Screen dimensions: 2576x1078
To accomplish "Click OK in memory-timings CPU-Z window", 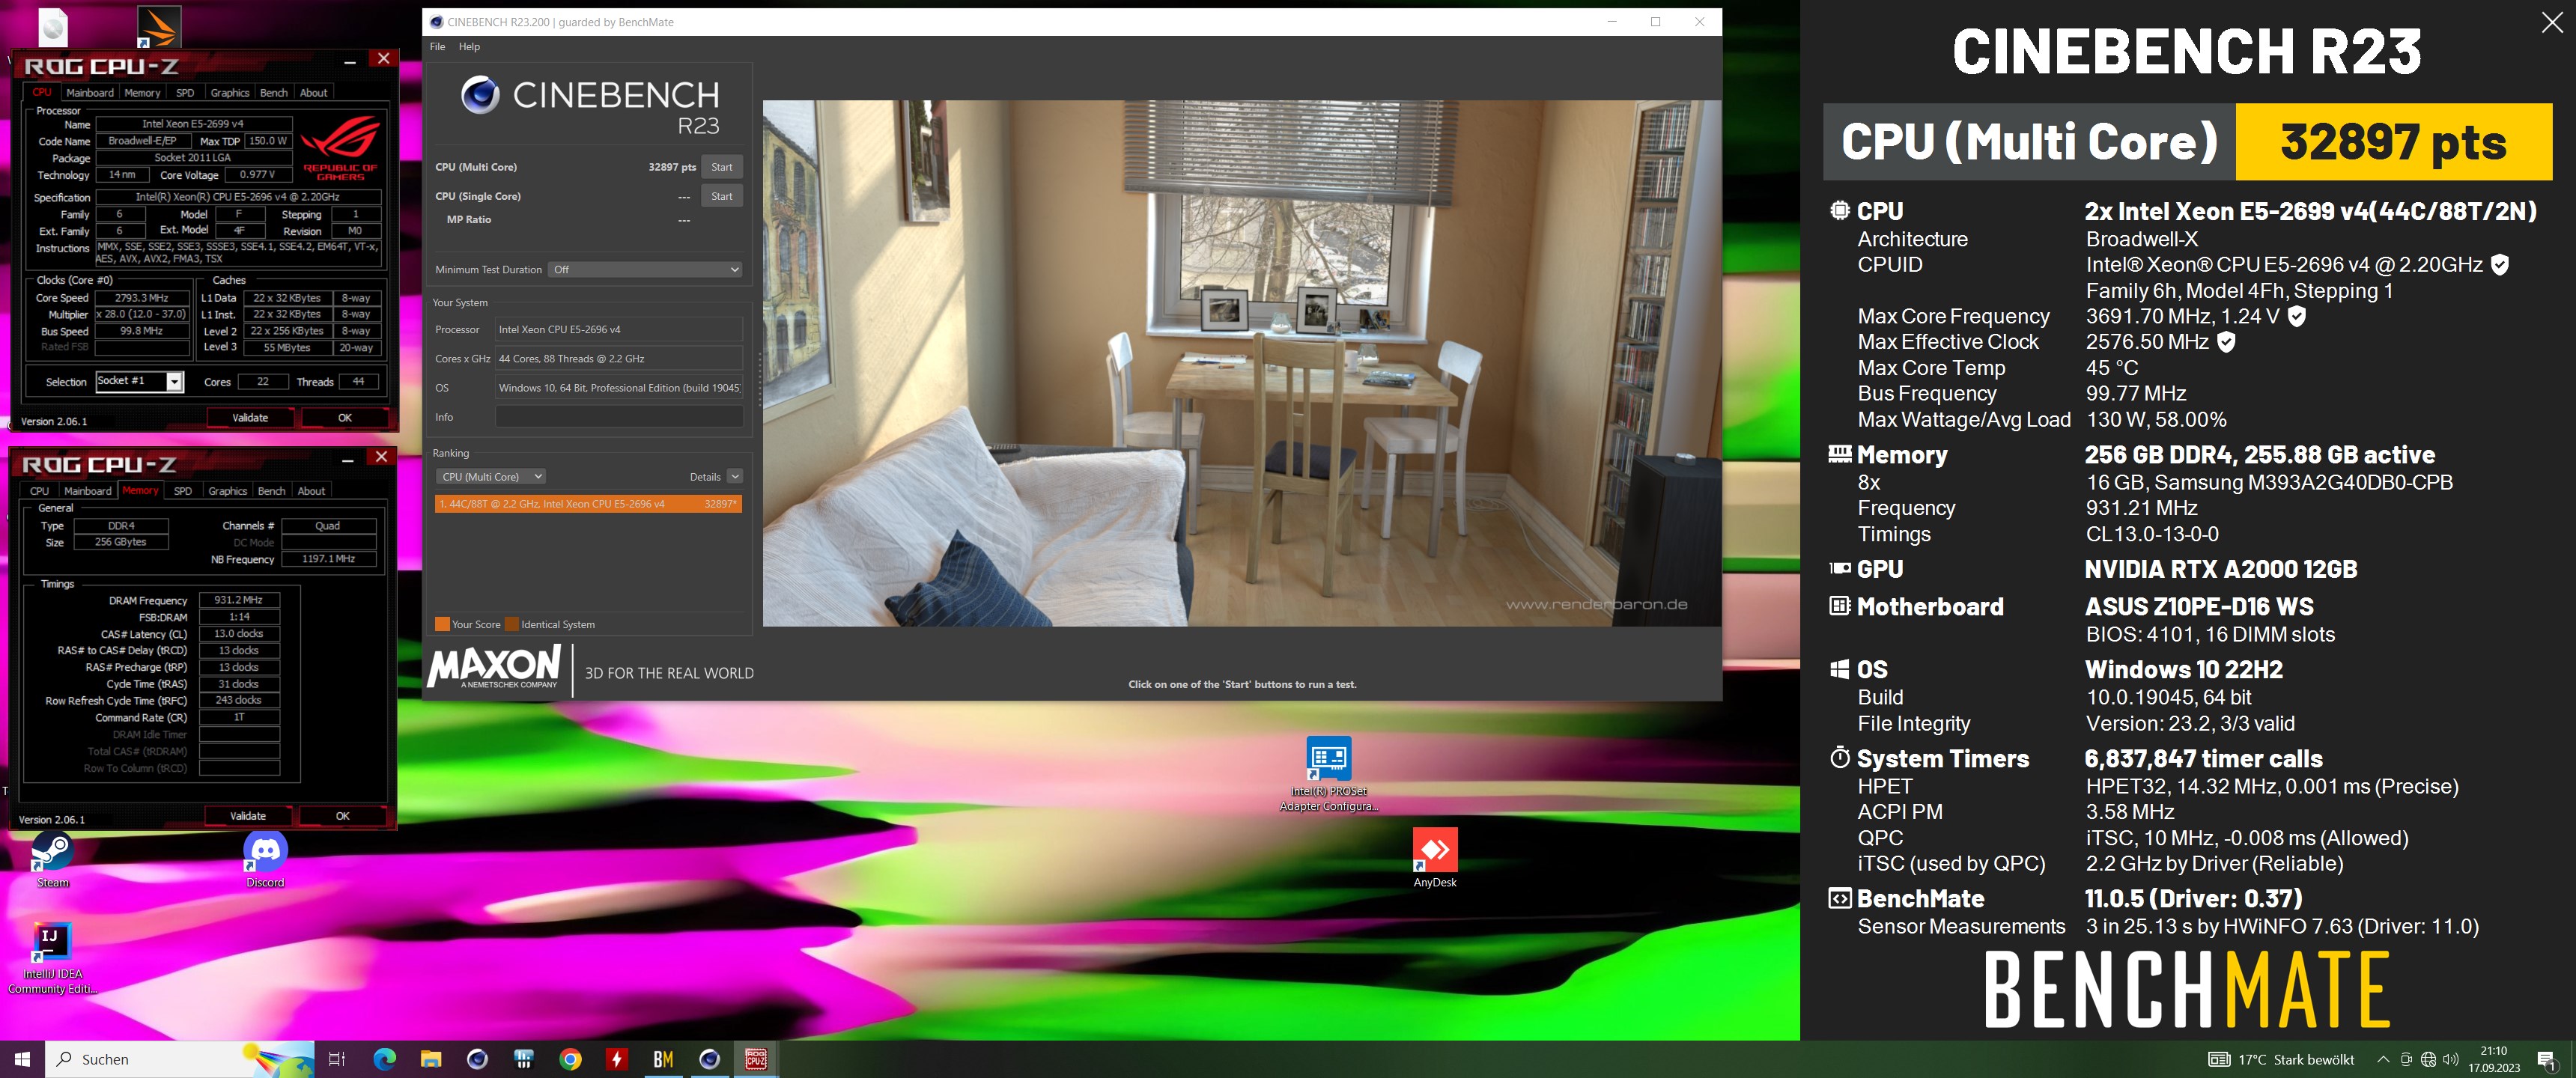I will (x=343, y=816).
